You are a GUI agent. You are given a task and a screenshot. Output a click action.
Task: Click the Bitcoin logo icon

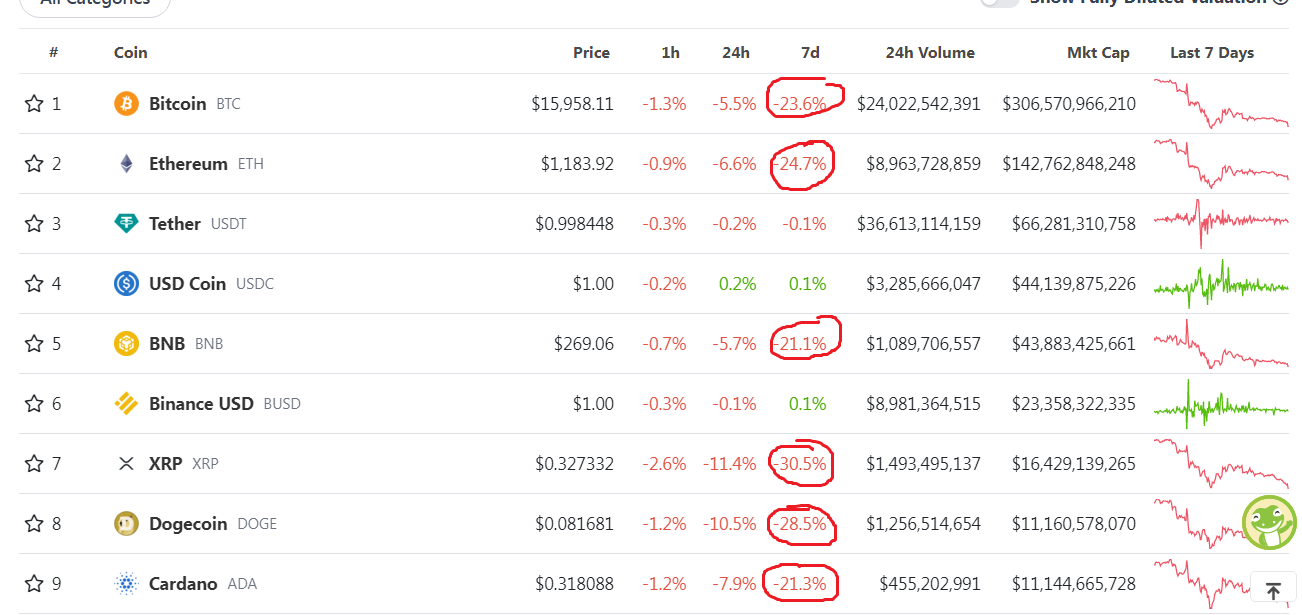(x=126, y=104)
